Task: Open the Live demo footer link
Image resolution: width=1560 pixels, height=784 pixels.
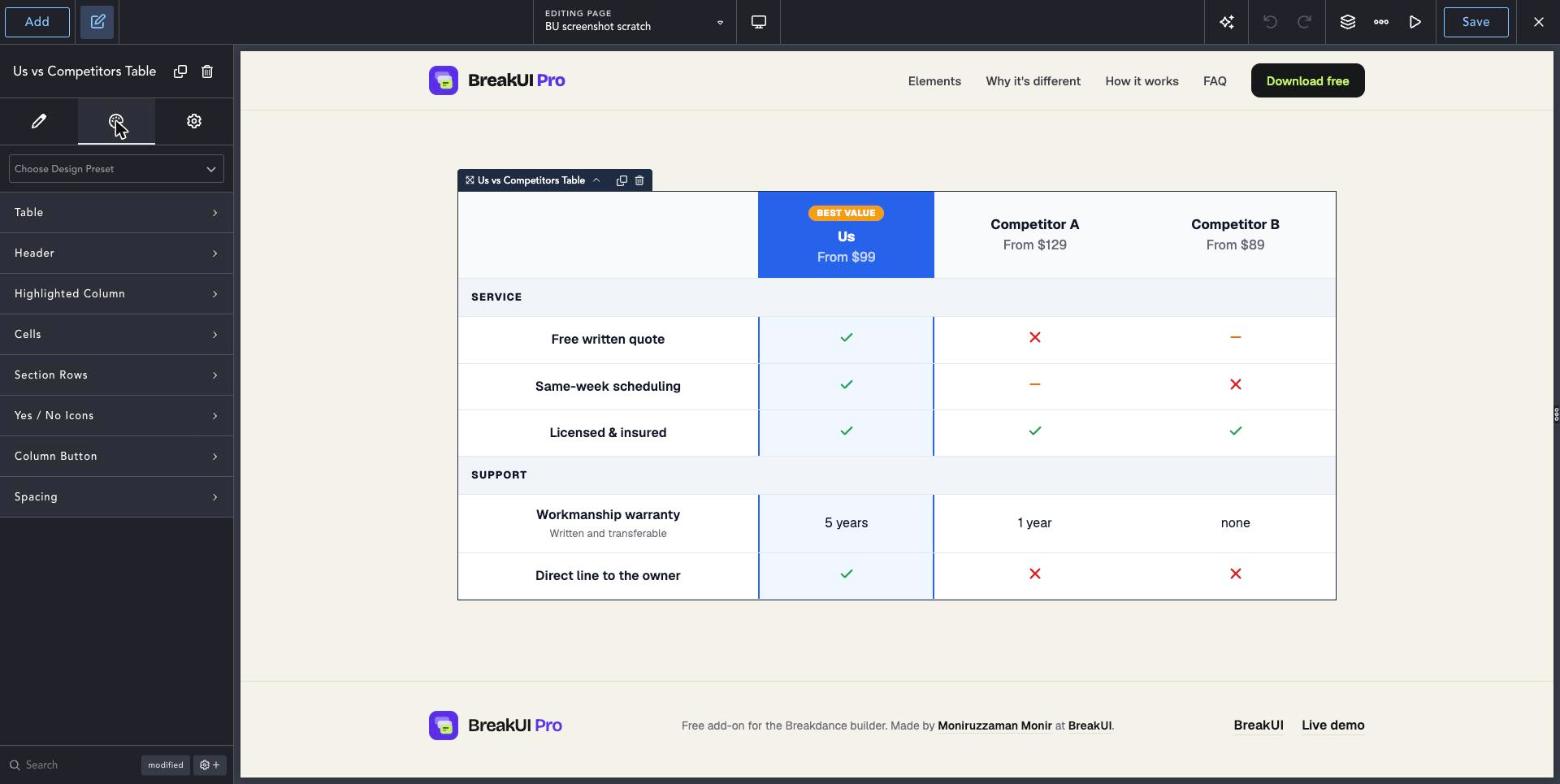Action: pos(1332,726)
